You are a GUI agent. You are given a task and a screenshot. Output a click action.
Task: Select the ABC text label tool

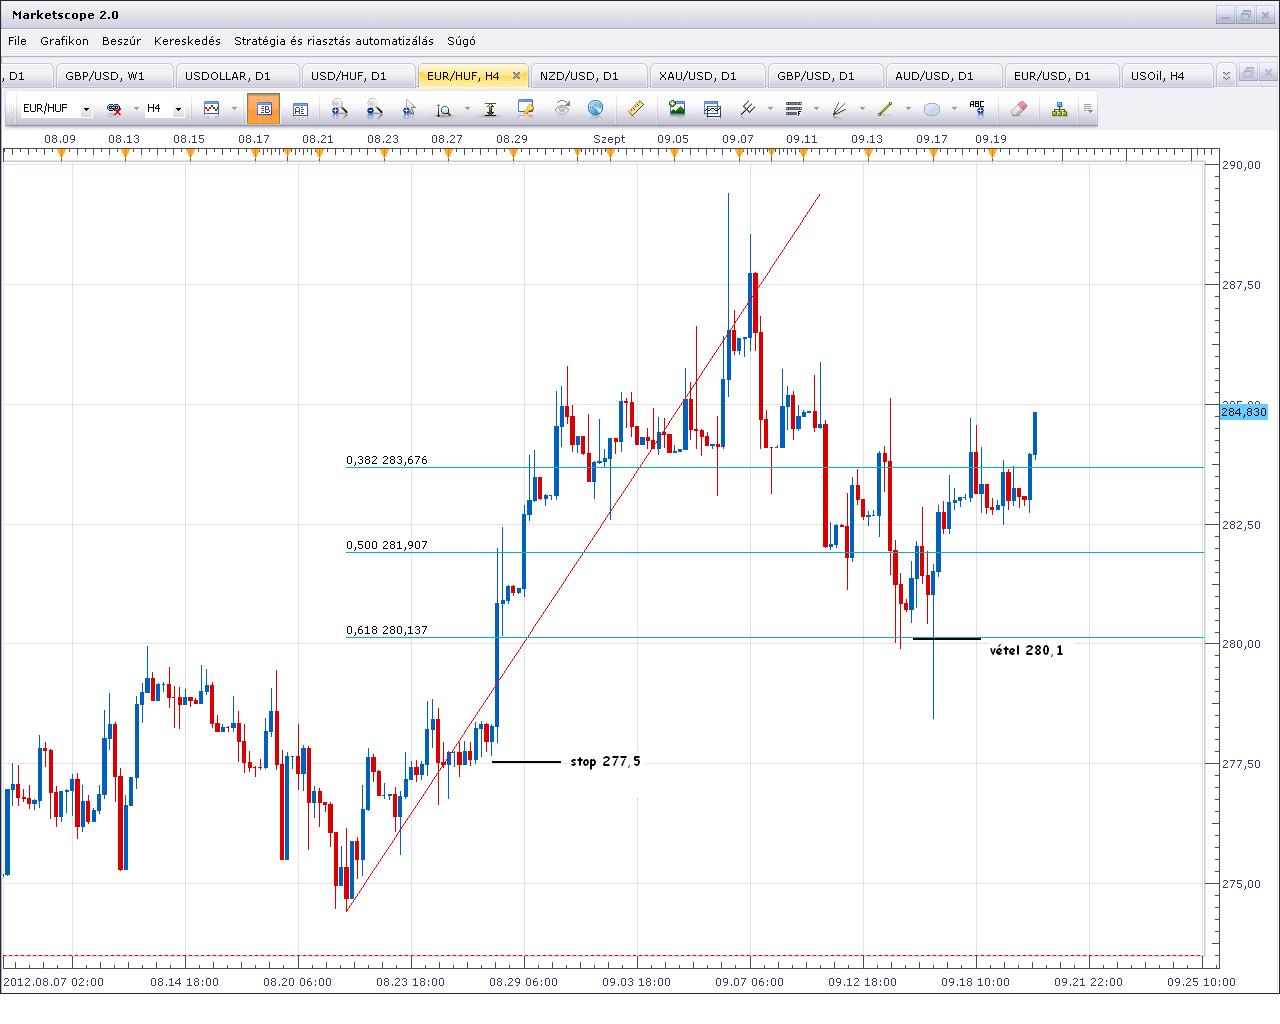point(977,108)
